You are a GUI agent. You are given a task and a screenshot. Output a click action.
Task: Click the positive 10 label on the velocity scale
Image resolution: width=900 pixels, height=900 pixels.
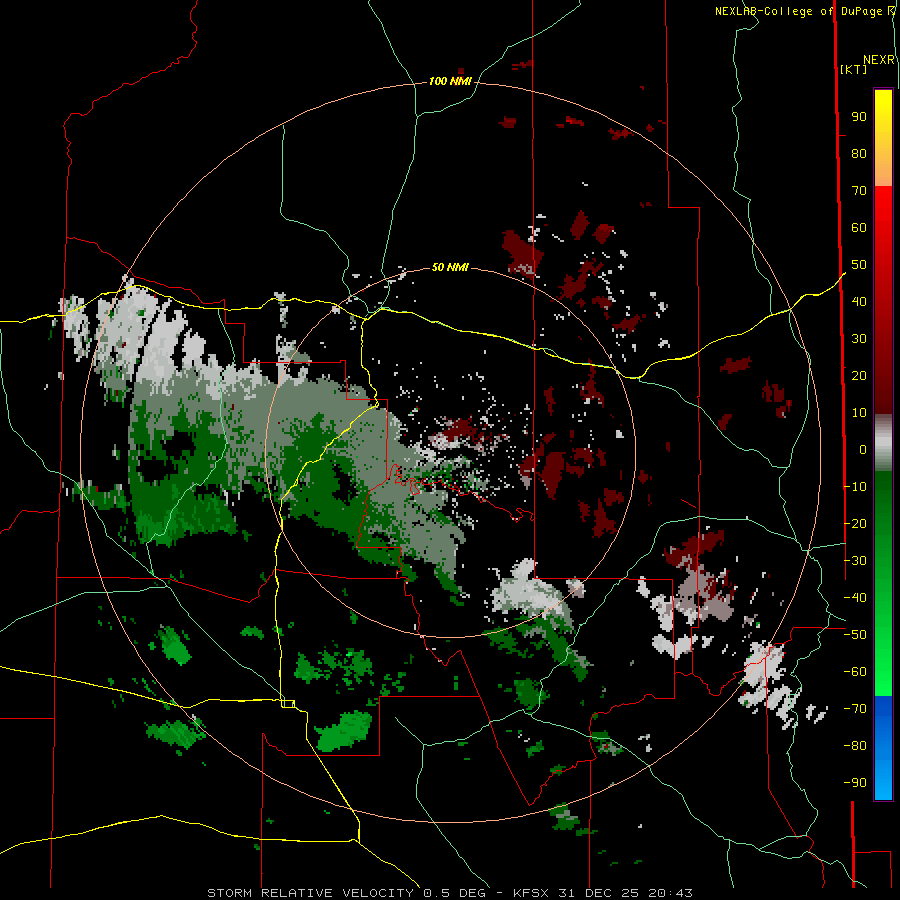coord(859,413)
